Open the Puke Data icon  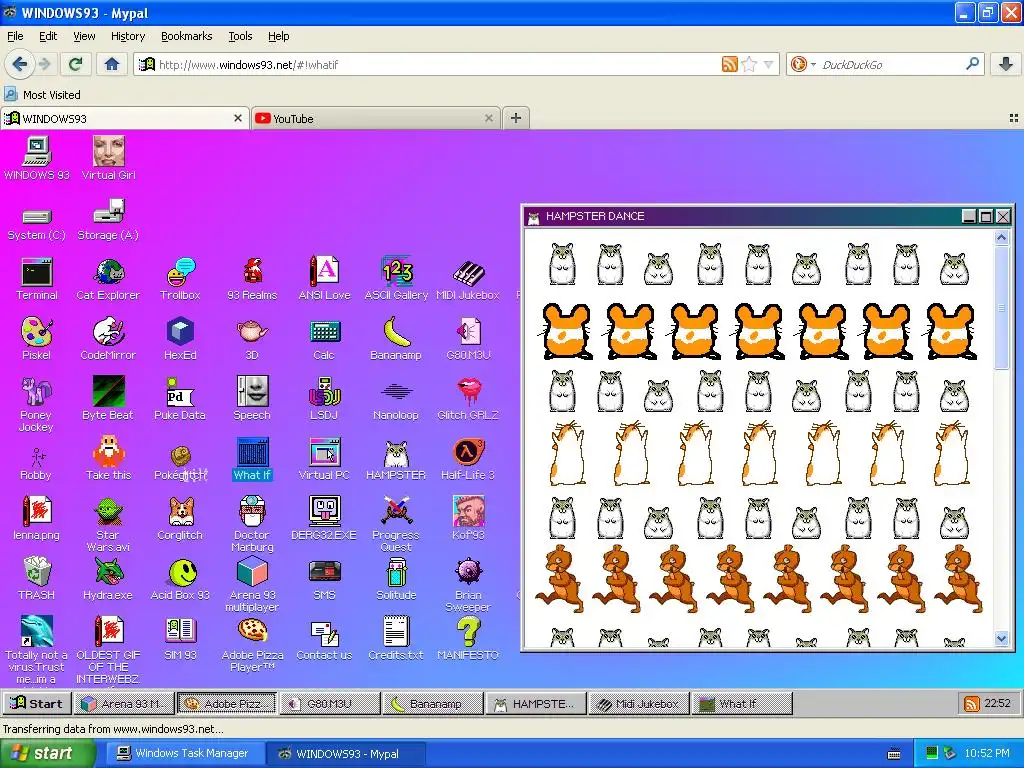180,398
